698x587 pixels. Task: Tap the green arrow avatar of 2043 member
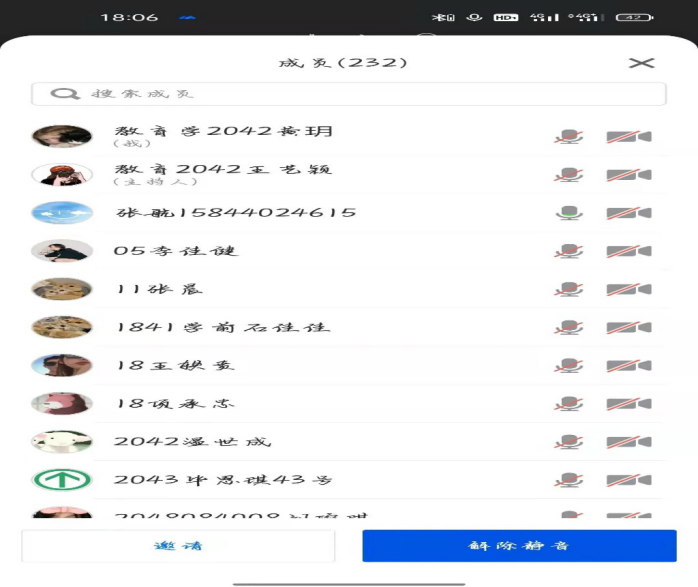62,480
